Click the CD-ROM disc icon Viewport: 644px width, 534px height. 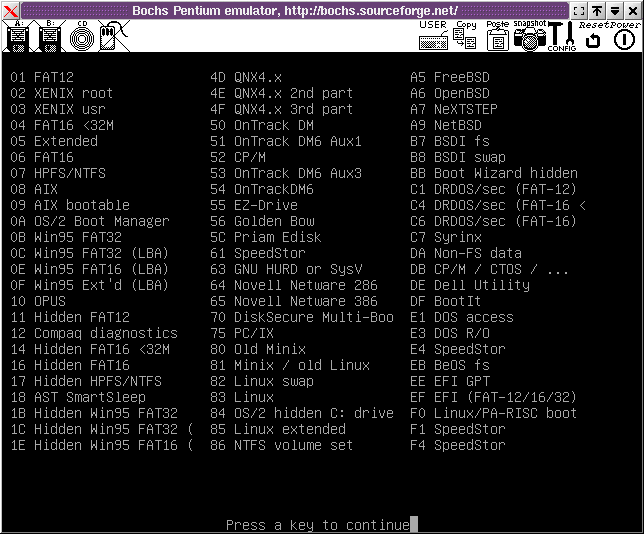(x=80, y=37)
